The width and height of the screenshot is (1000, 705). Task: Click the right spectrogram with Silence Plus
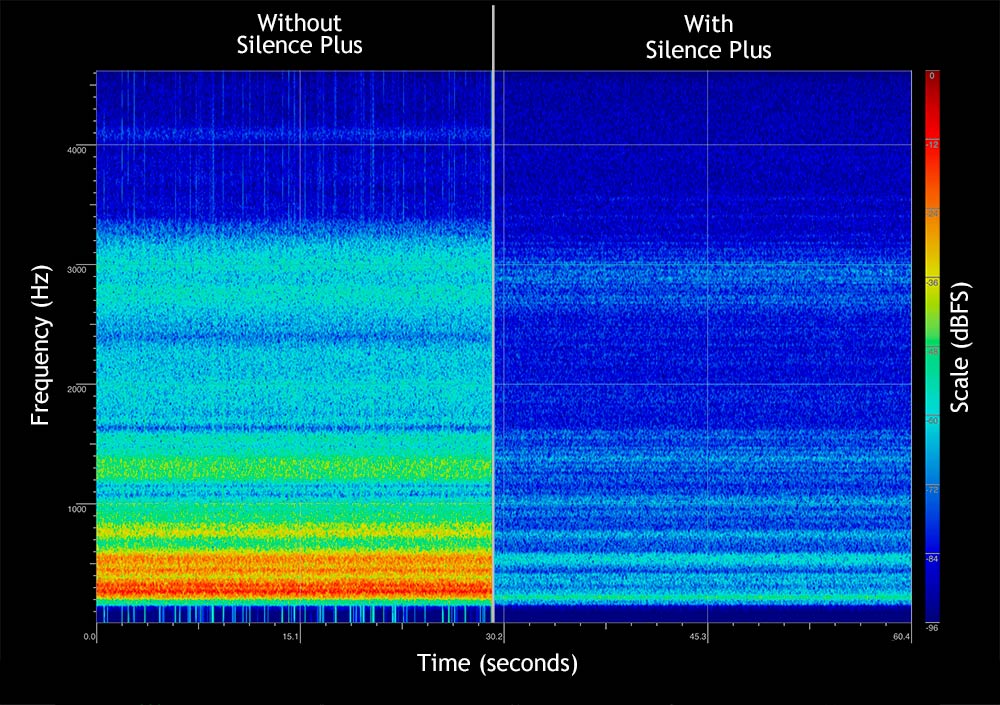coord(703,346)
